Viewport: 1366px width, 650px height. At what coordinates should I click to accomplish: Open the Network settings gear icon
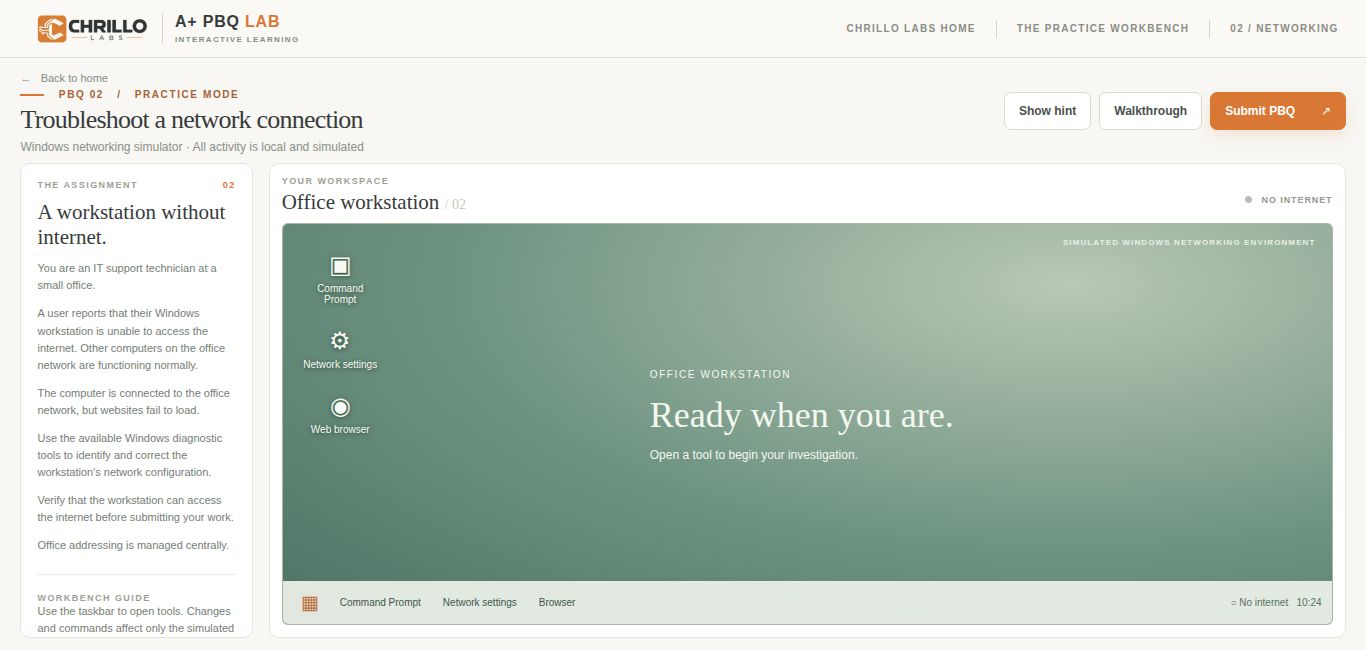coord(340,340)
